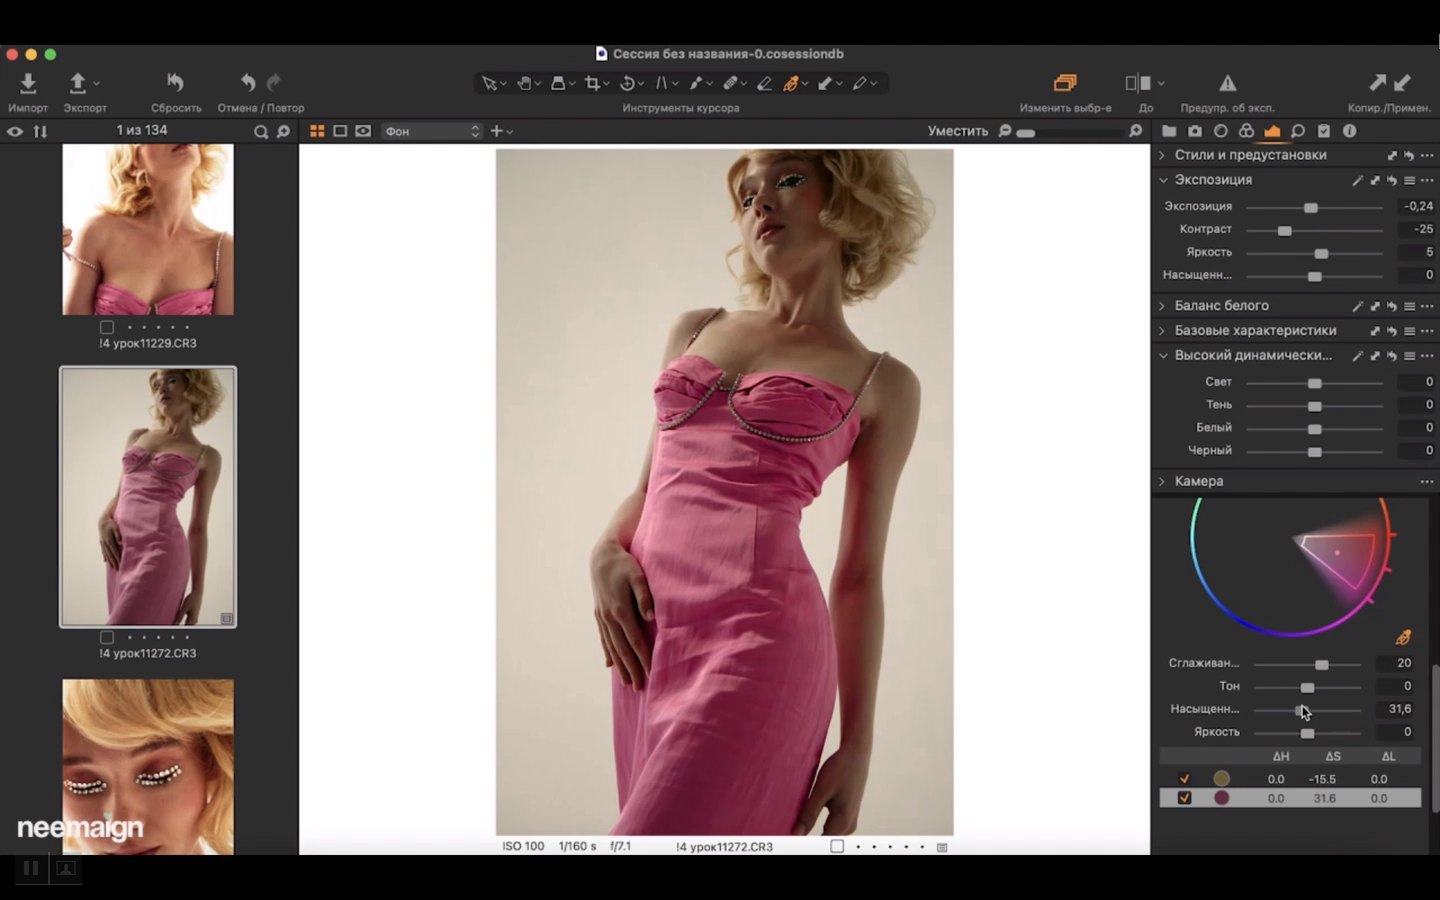Pick a color with the orange eyedropper
Screen dimensions: 1440x900
click(1403, 637)
